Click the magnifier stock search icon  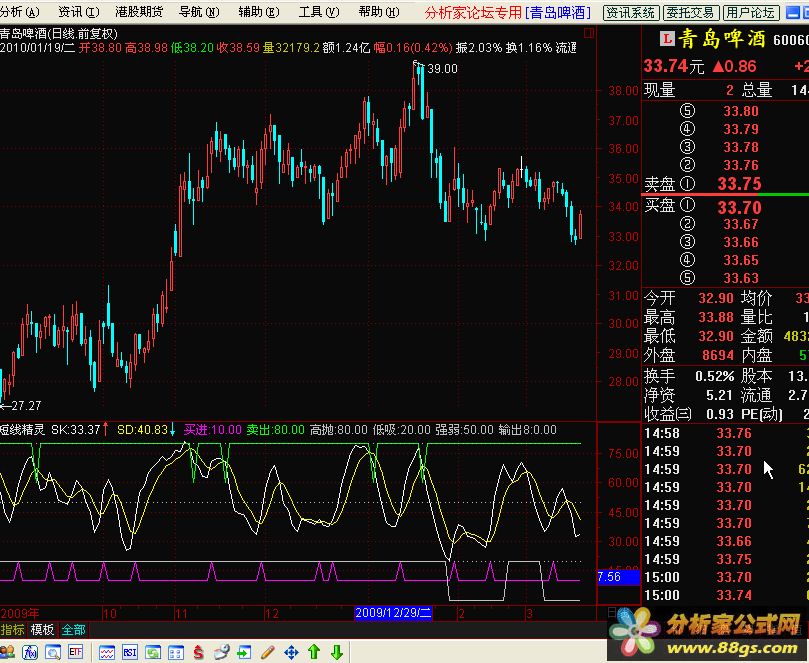point(53,652)
